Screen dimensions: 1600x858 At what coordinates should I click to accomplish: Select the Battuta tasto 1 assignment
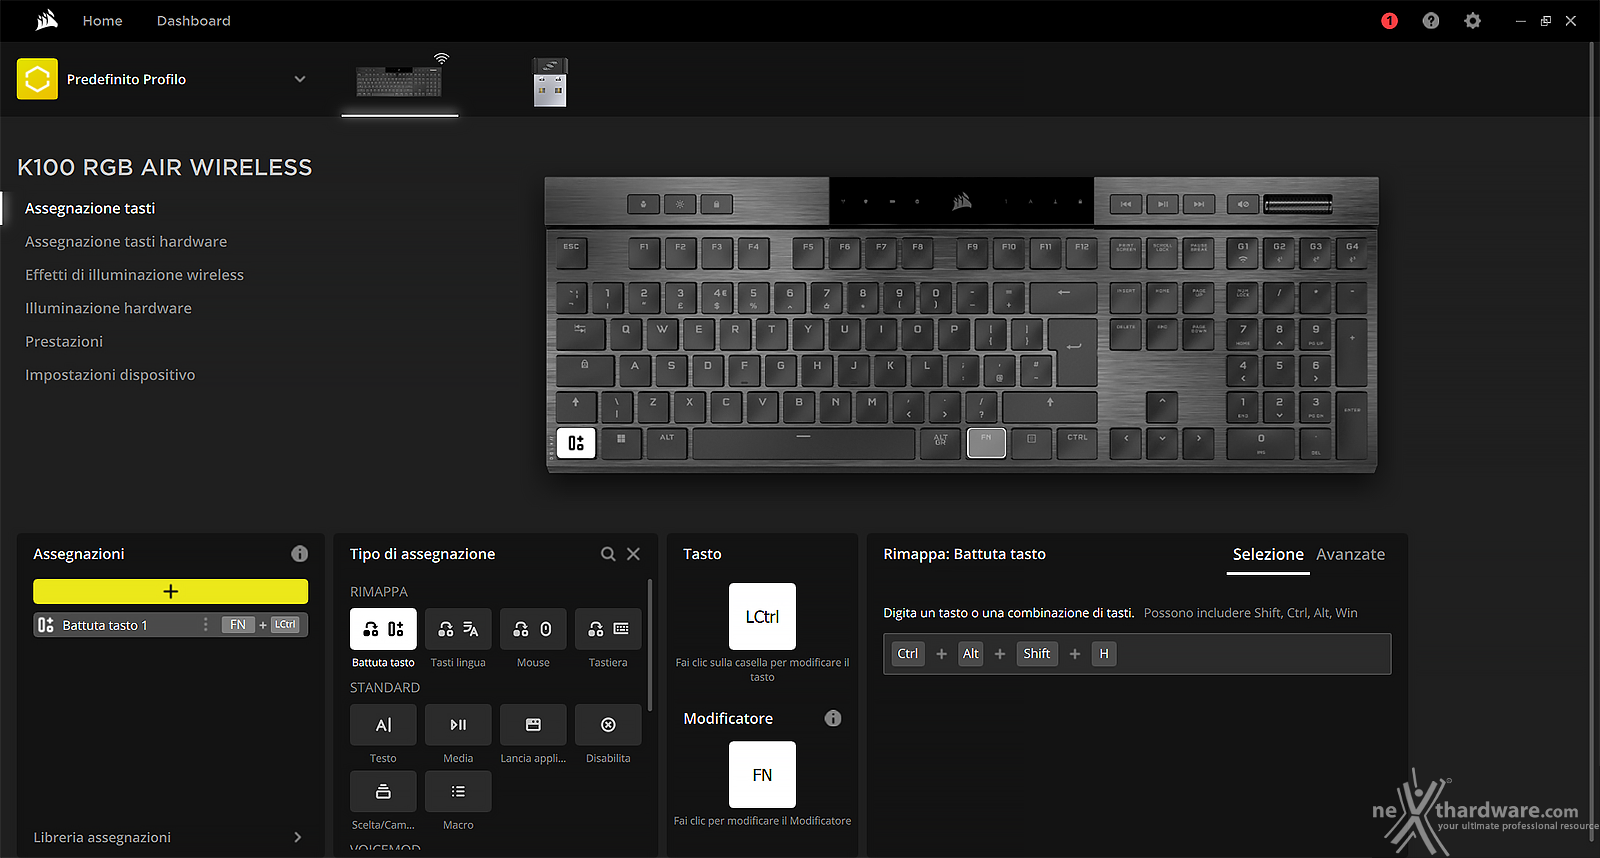[x=171, y=625]
